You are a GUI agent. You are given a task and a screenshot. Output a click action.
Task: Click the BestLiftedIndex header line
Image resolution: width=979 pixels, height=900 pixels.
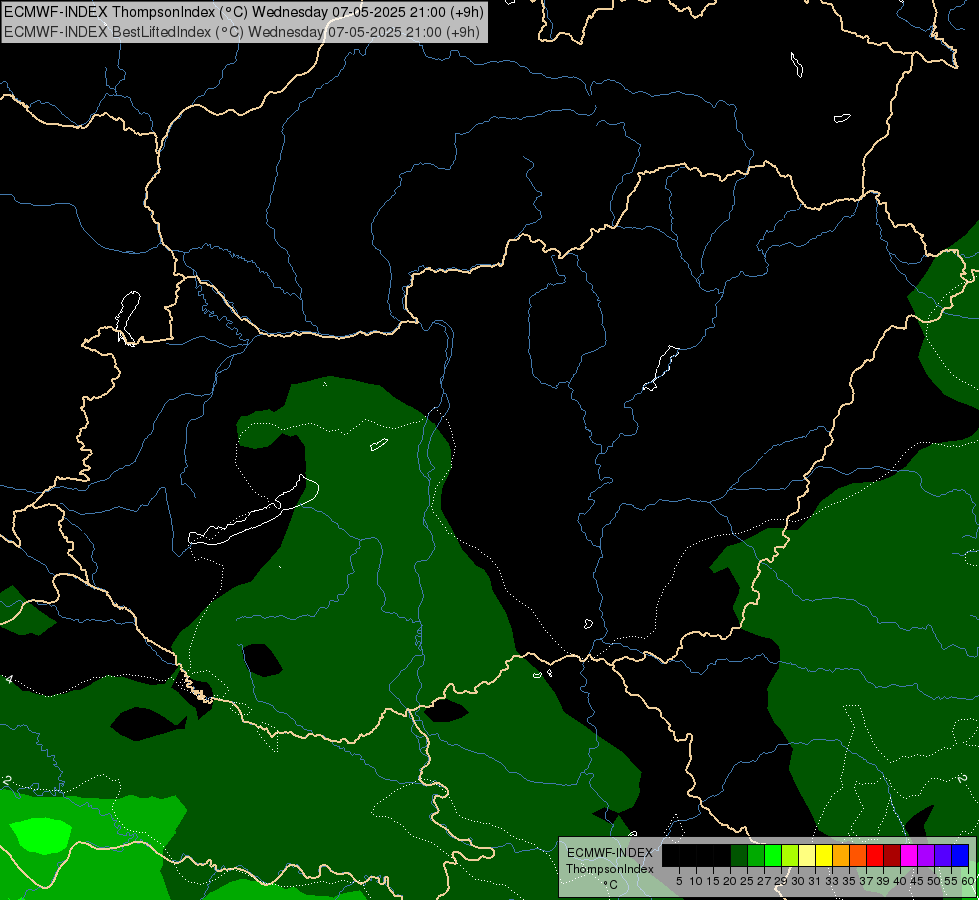click(242, 31)
